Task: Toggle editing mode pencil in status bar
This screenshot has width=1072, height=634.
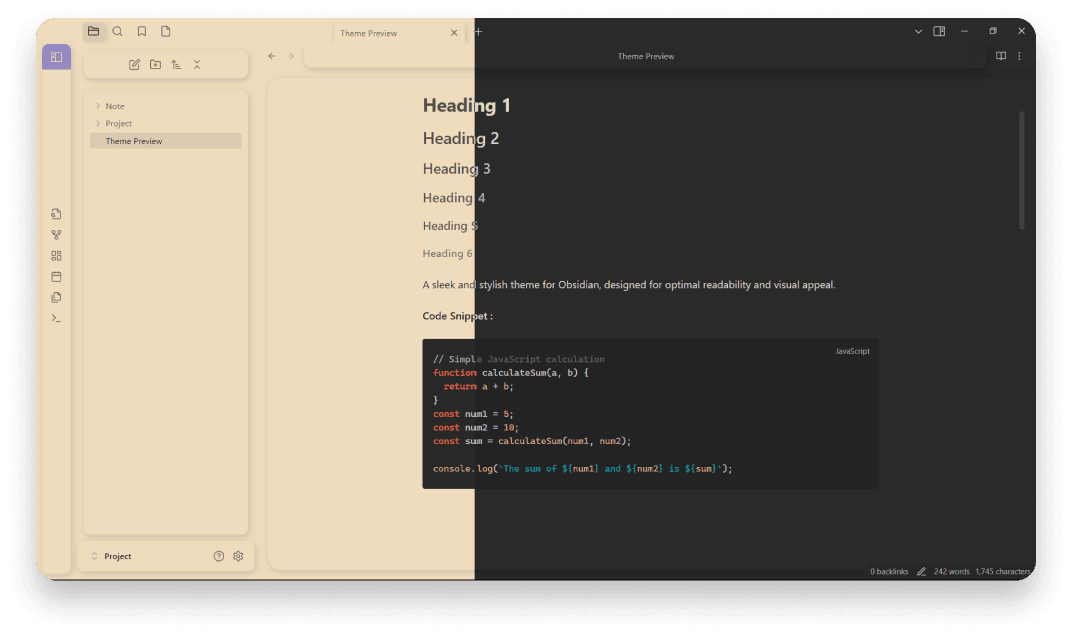Action: (921, 571)
